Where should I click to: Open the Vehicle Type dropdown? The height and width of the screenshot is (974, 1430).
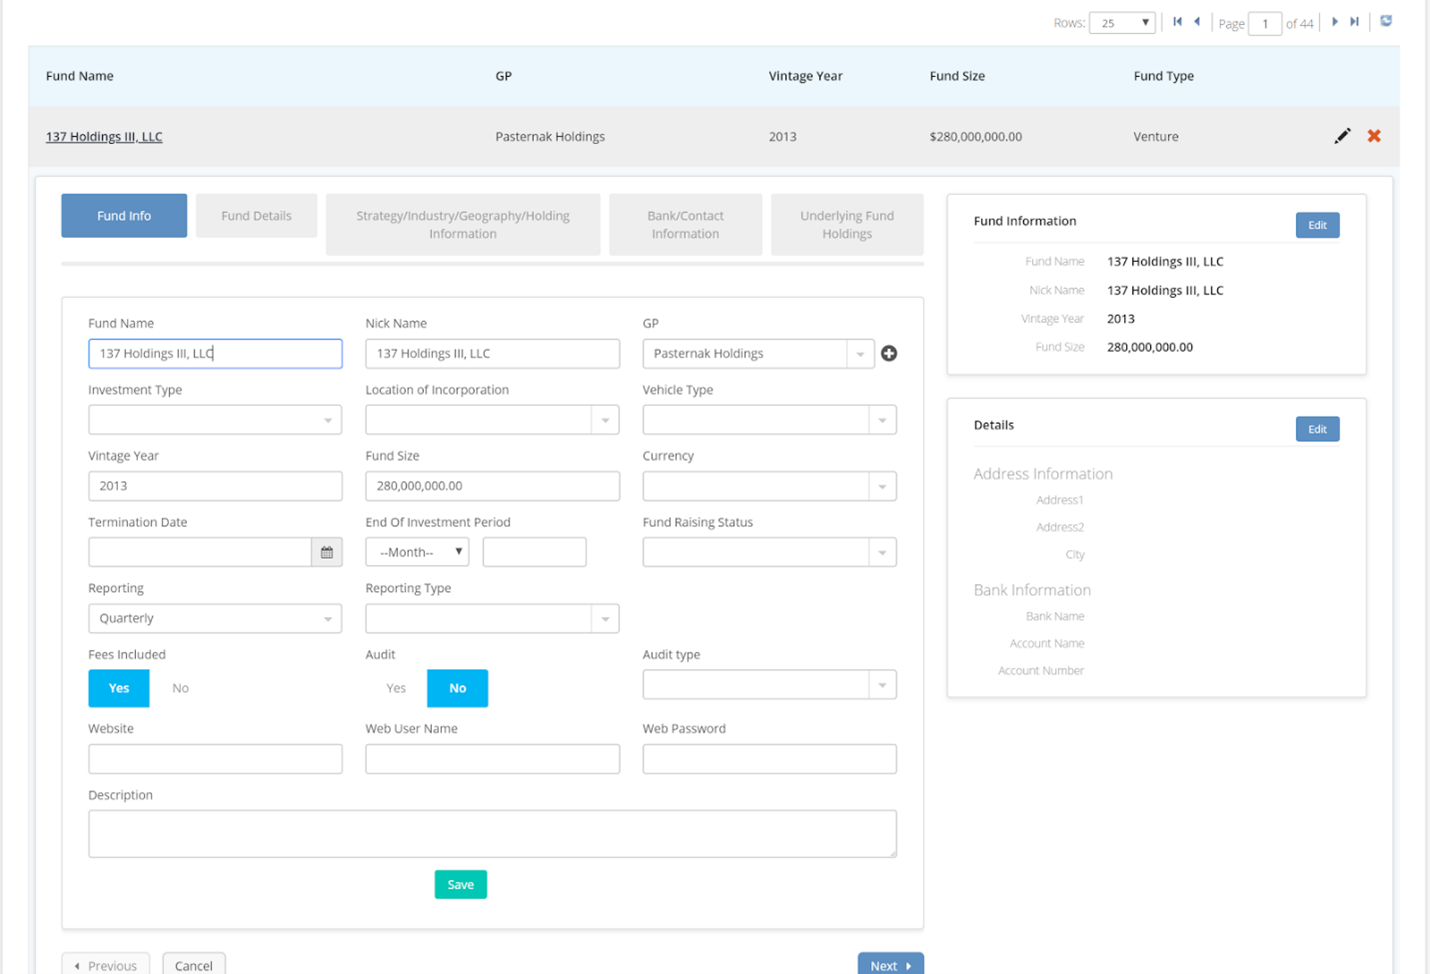(769, 420)
